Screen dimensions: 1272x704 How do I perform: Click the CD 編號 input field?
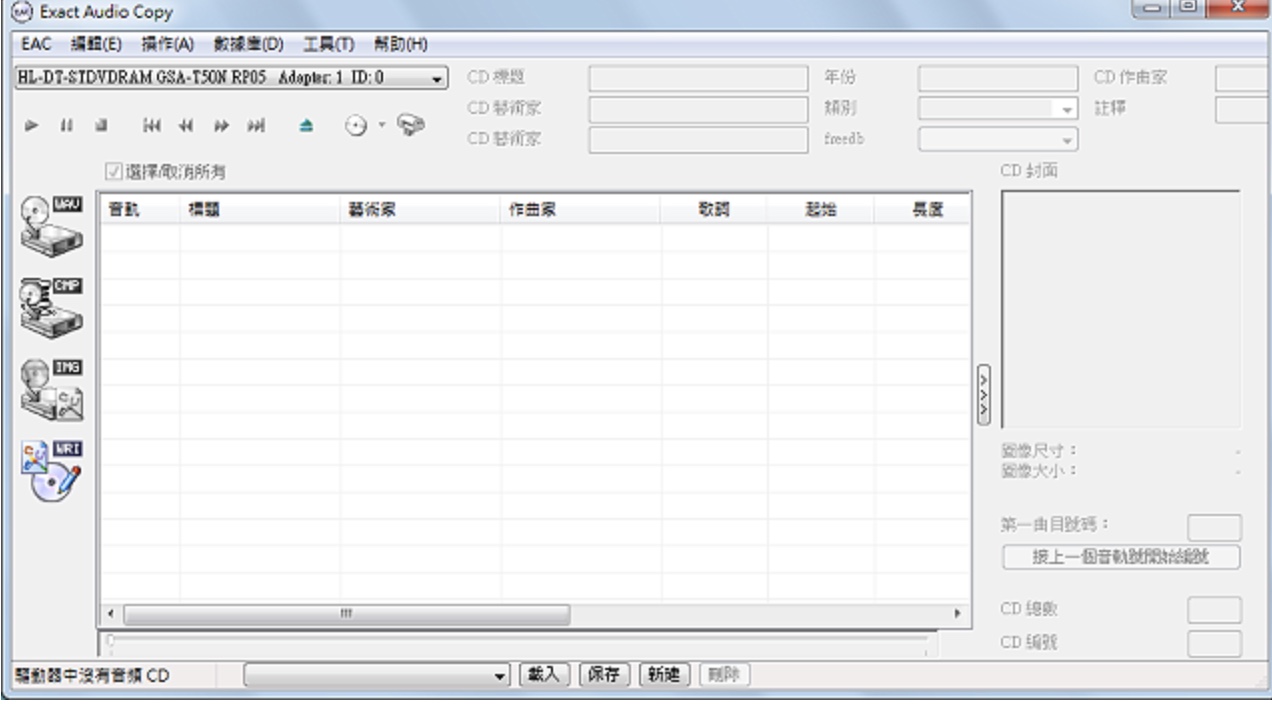[x=1214, y=643]
